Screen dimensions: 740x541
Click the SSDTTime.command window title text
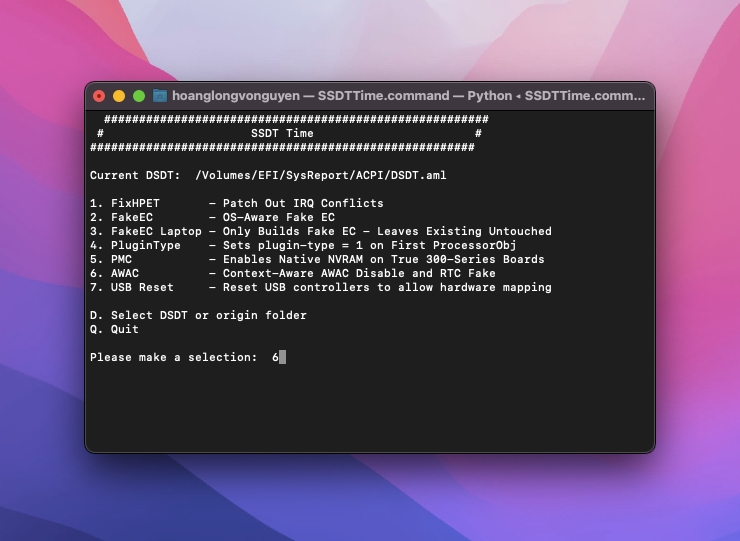(x=408, y=96)
